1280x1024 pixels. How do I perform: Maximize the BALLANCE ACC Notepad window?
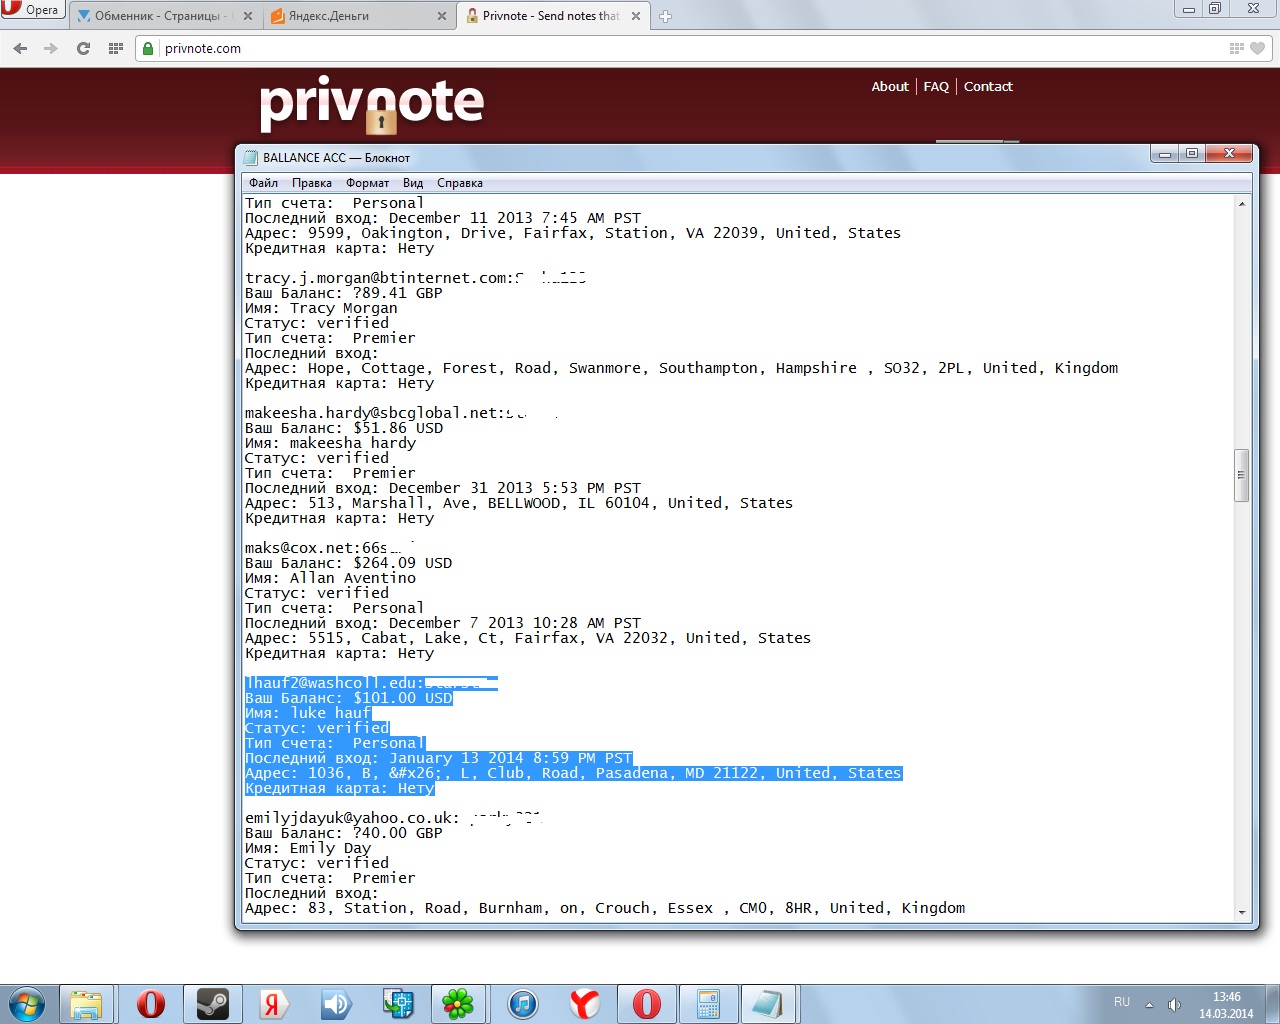click(1192, 154)
